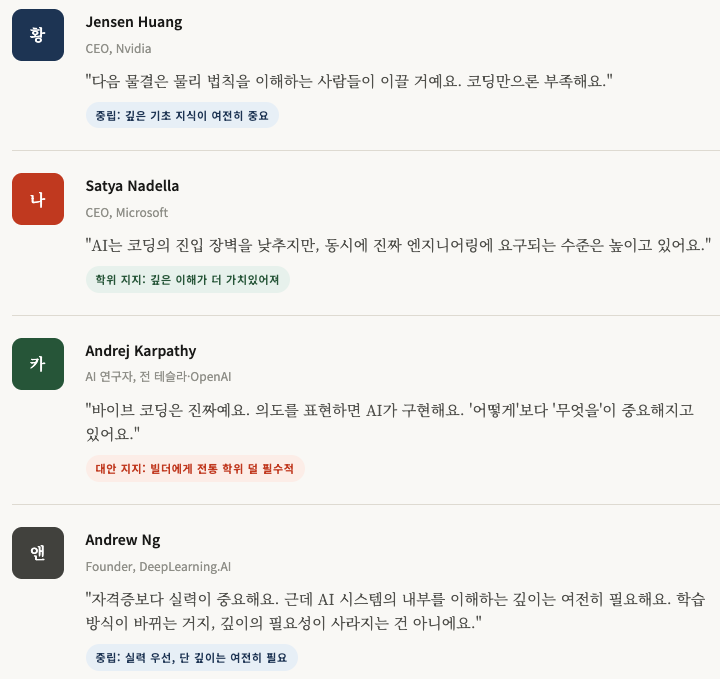Click Andrew Ng's quote about 자격증보다 실력
720x679 pixels.
point(395,611)
